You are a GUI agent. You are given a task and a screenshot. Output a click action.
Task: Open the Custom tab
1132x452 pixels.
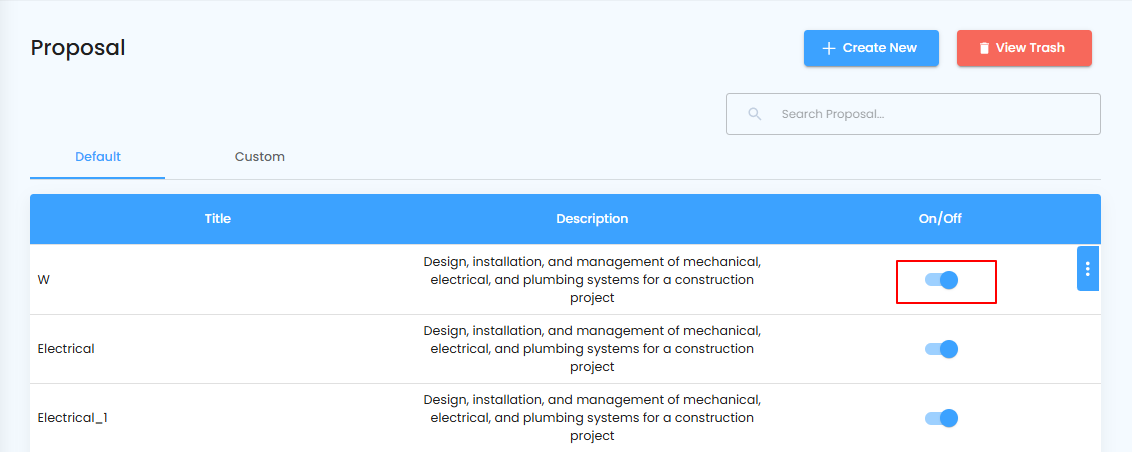click(260, 157)
